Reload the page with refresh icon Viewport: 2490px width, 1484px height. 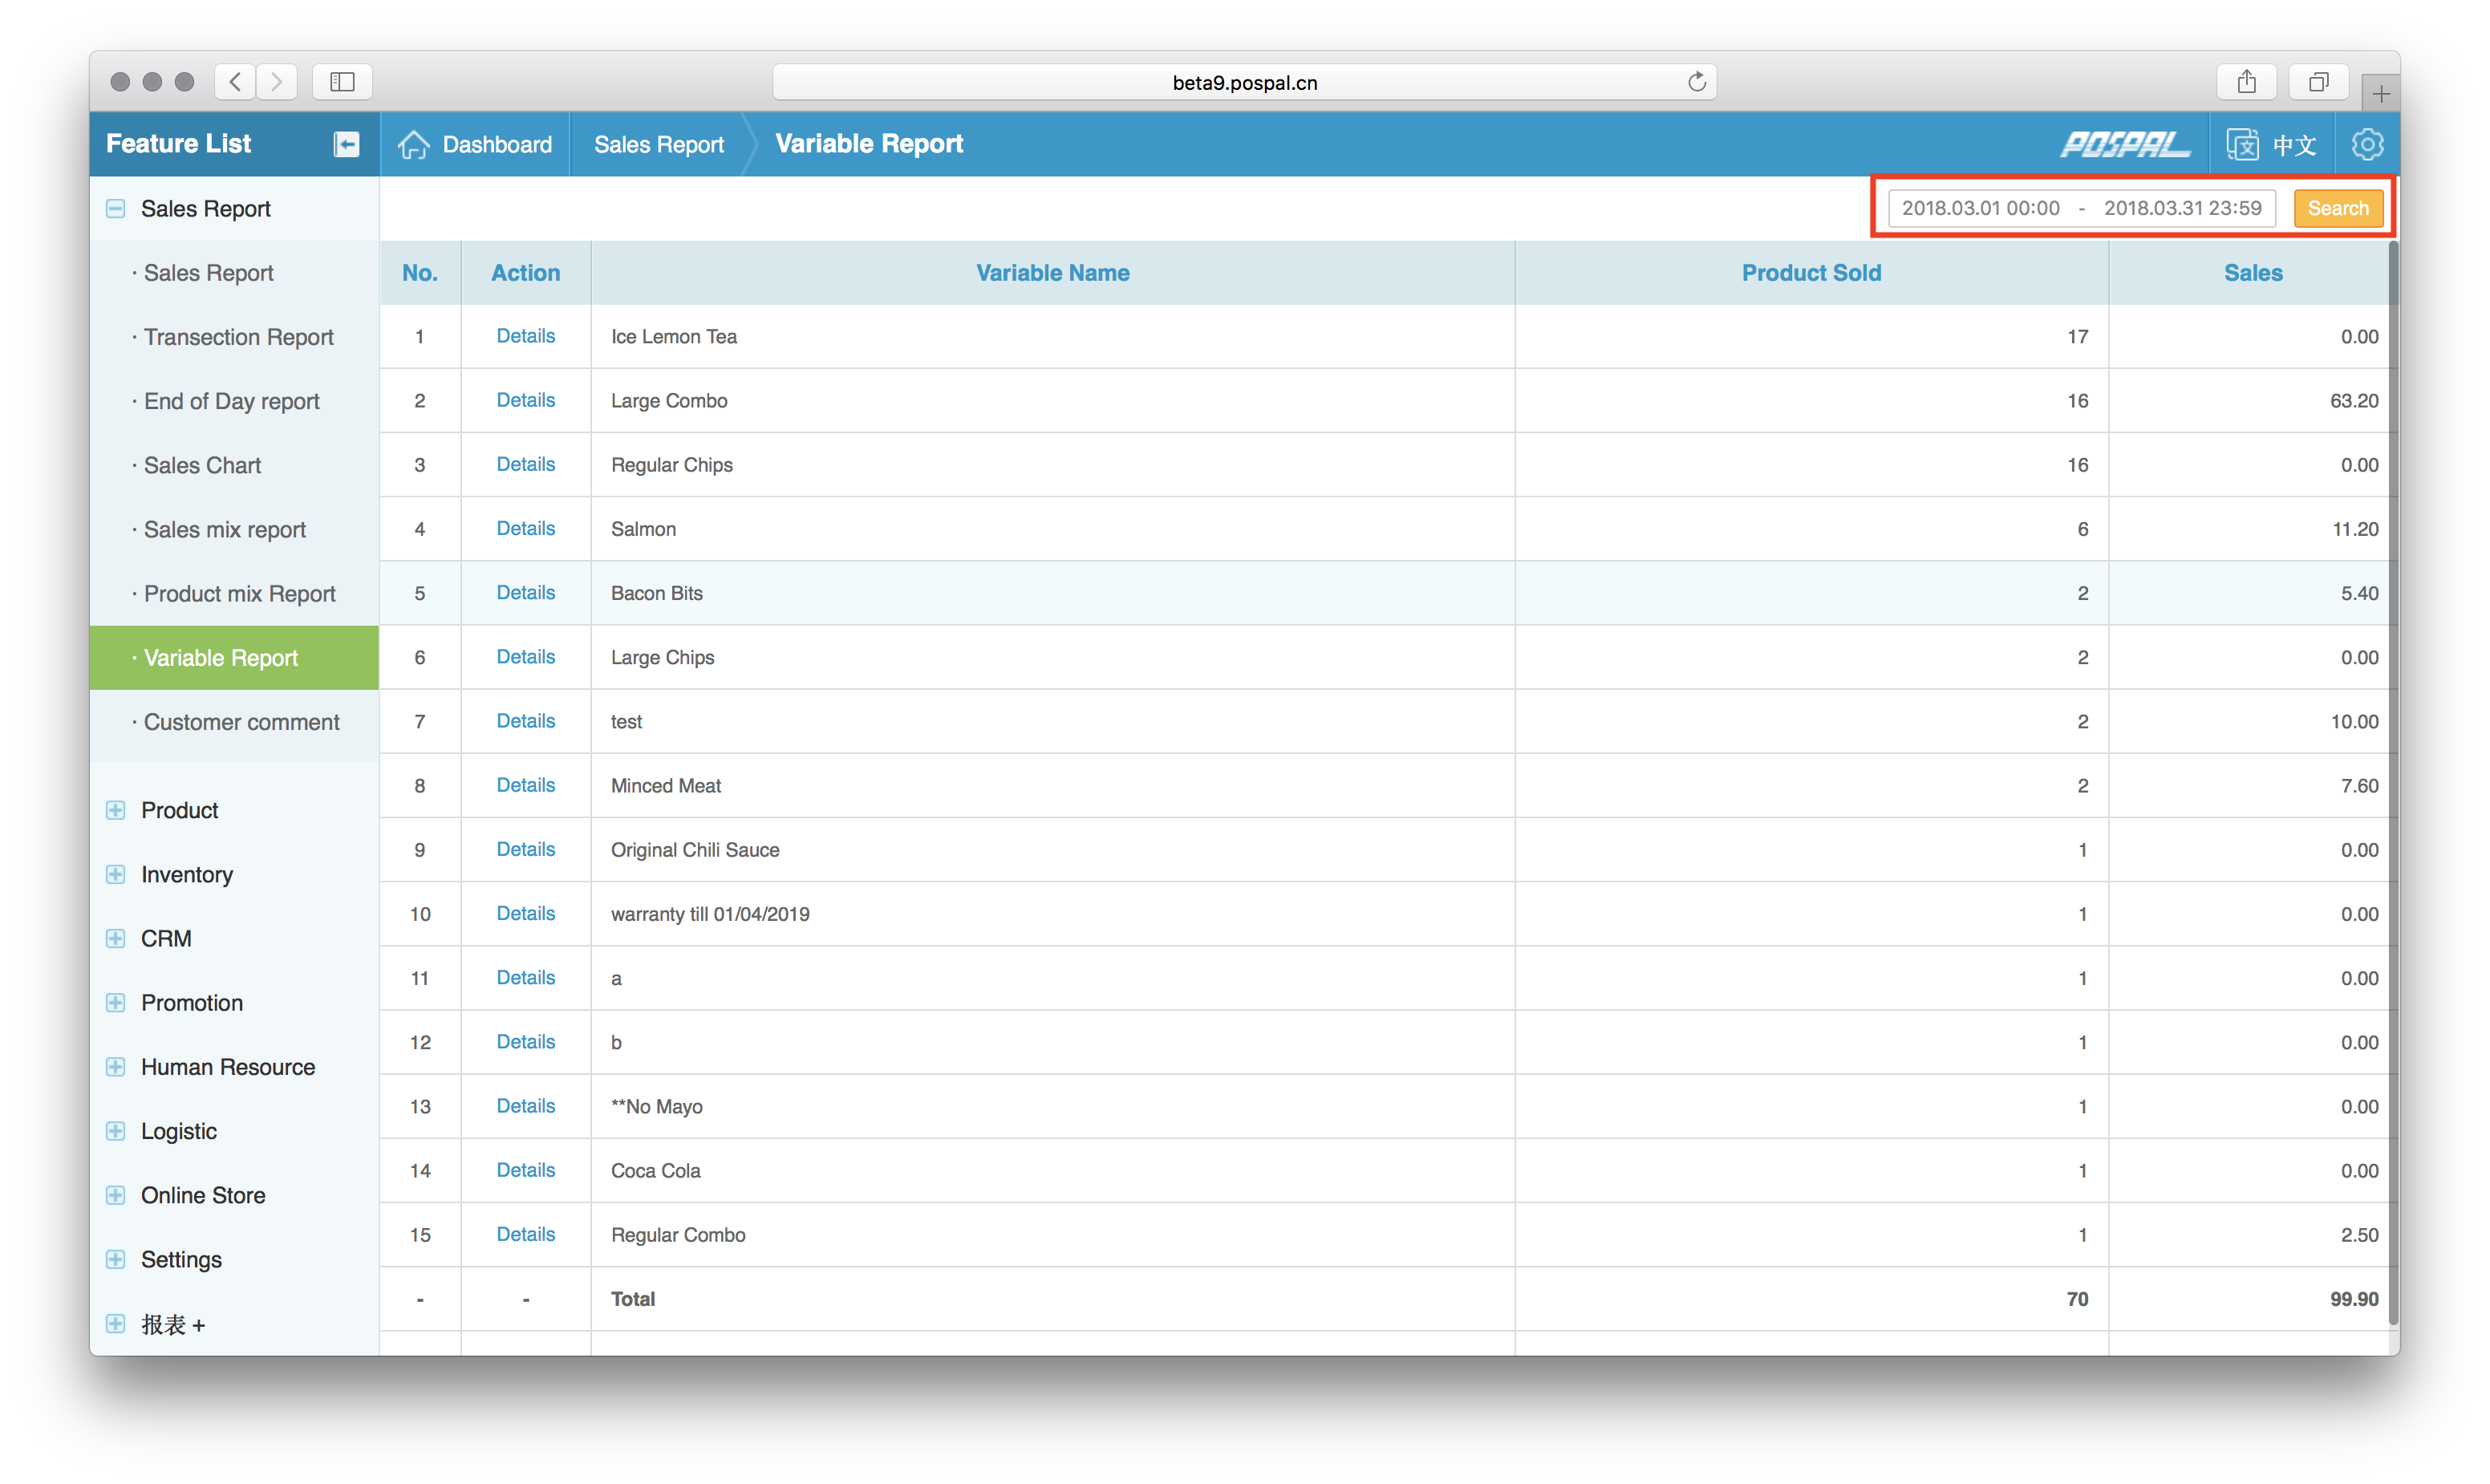1697,82
